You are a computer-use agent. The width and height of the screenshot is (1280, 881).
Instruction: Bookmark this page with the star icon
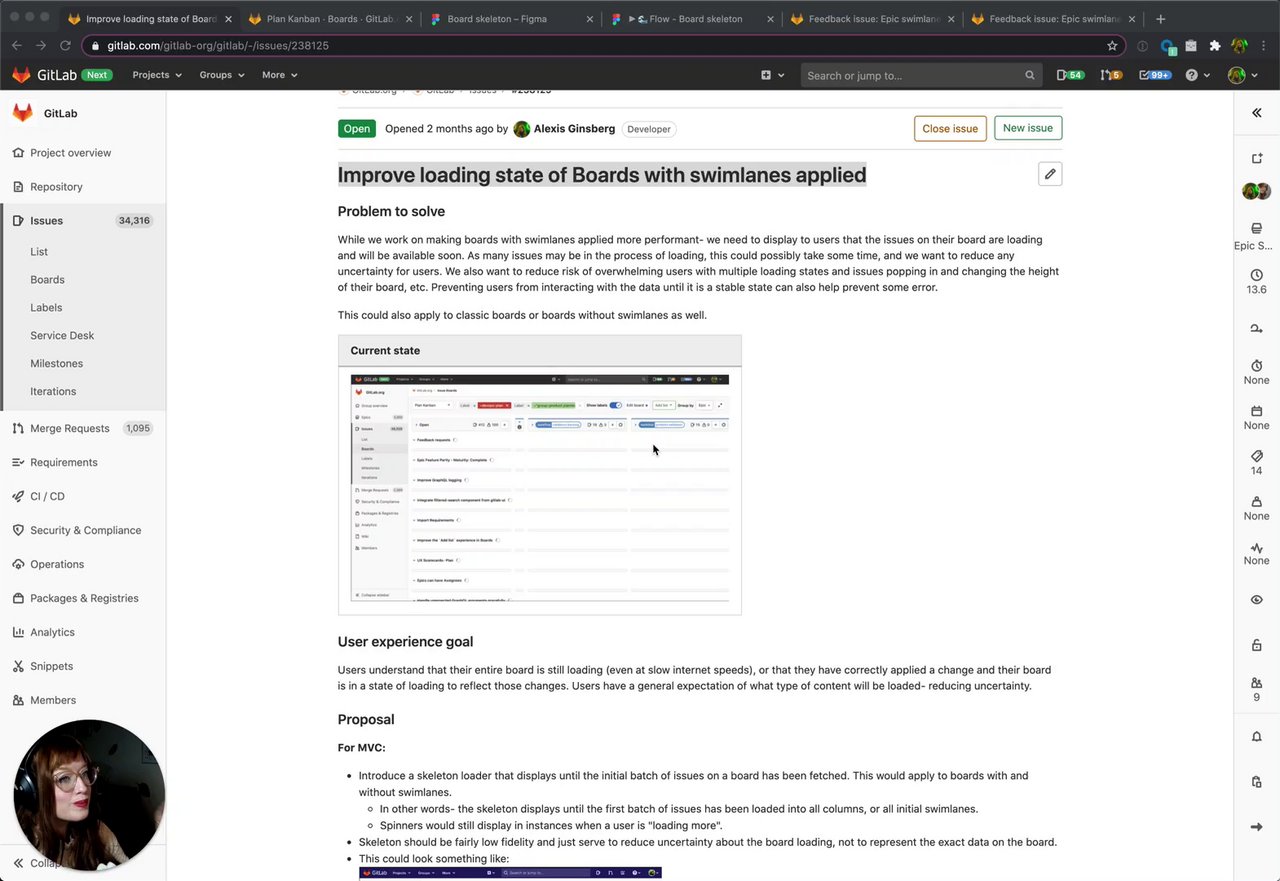pyautogui.click(x=1112, y=45)
